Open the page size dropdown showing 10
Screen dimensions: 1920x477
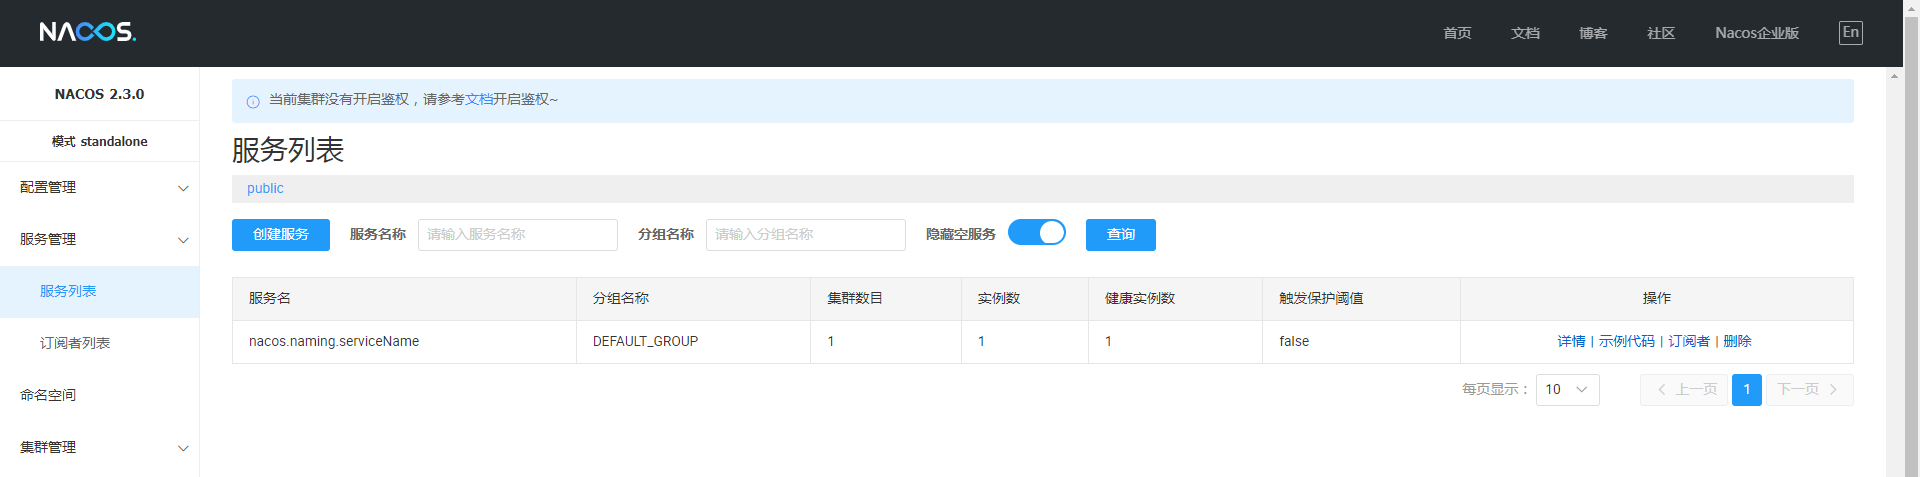(1566, 390)
